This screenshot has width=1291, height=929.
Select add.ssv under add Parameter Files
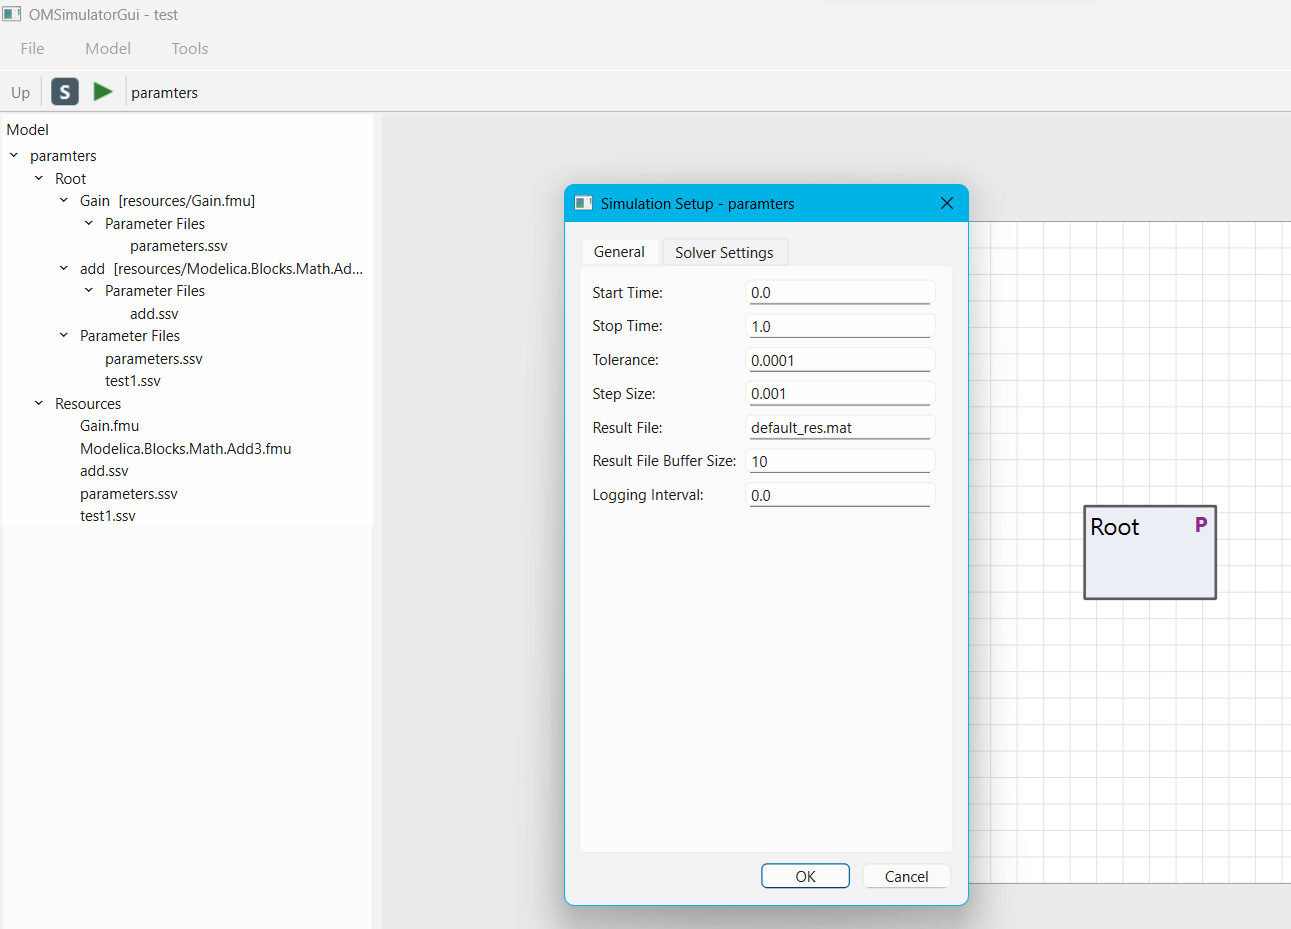[x=154, y=313]
